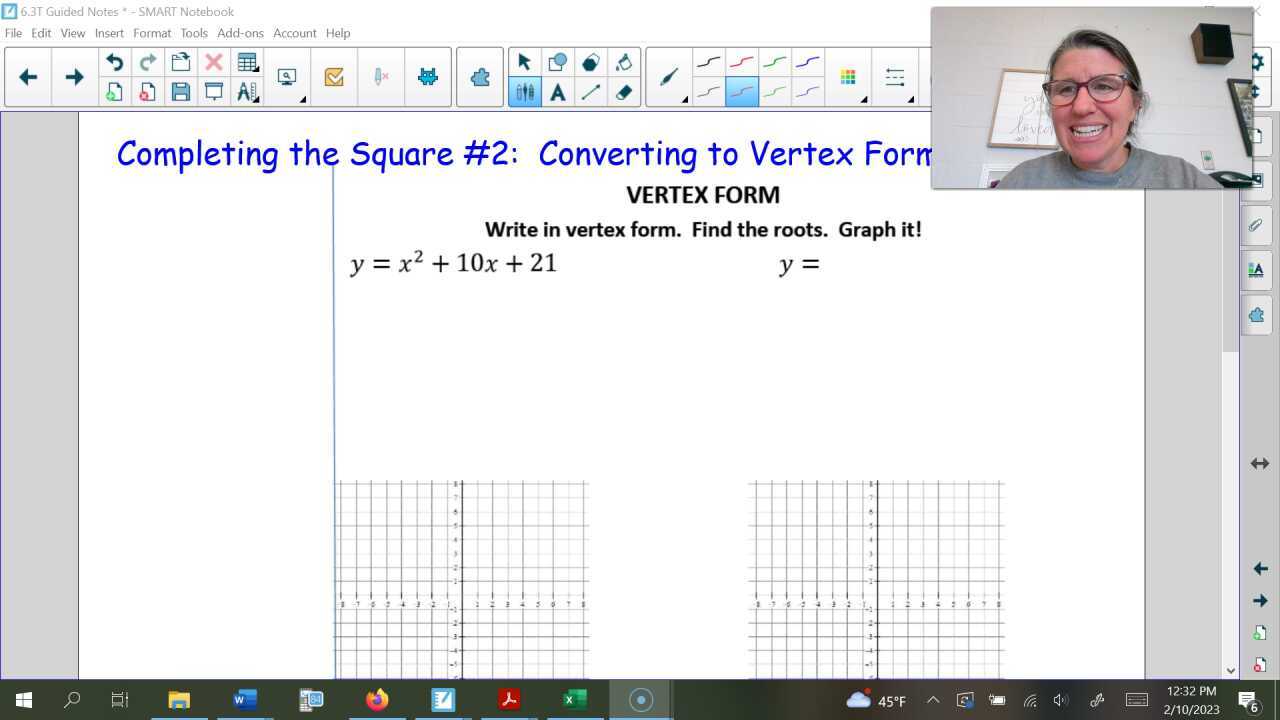Switch to the red pen style
1280x720 pixels.
click(742, 61)
